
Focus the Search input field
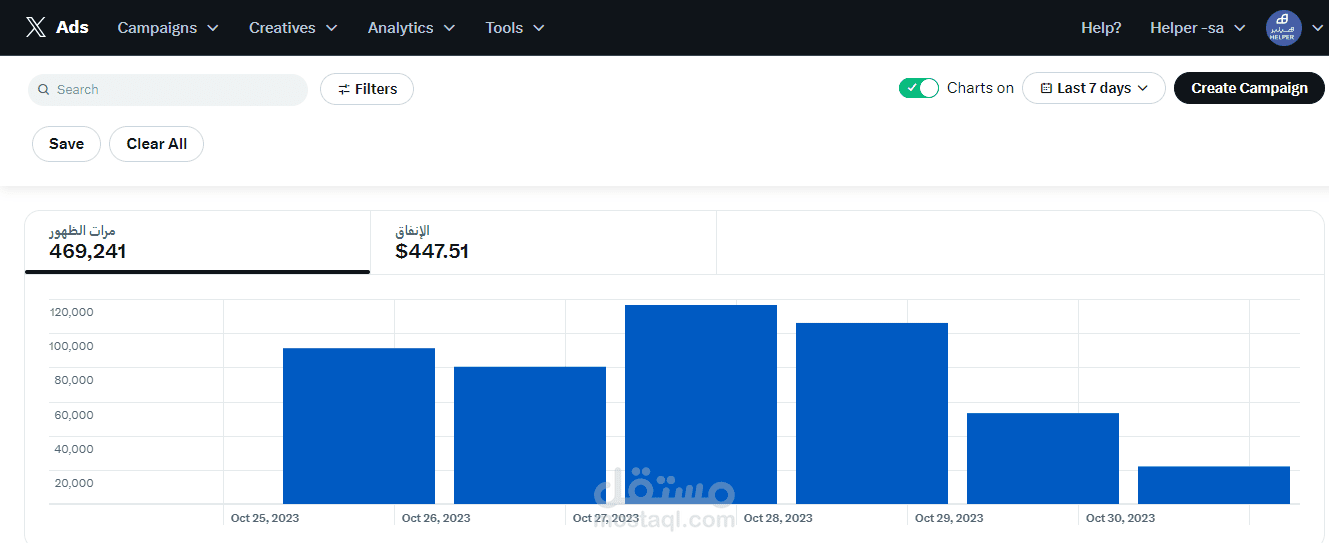pos(168,90)
